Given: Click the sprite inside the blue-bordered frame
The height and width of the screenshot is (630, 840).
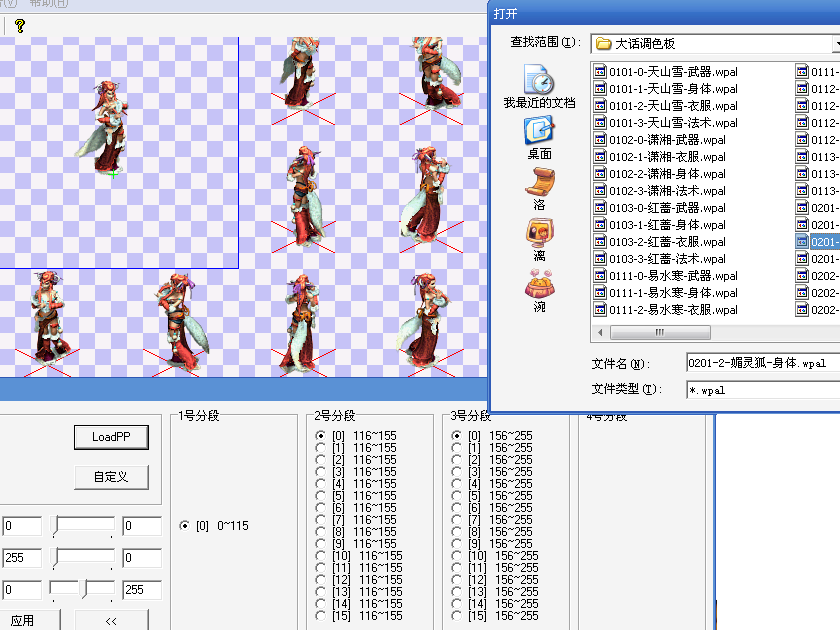Looking at the screenshot, I should point(104,126).
